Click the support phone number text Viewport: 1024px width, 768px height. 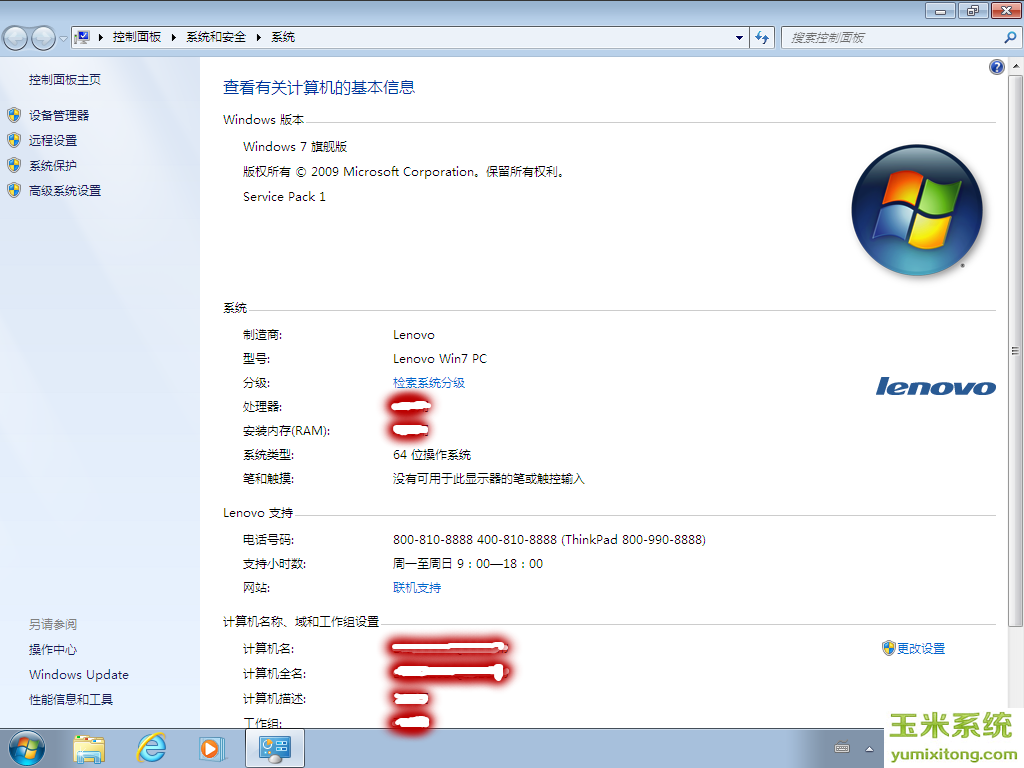(549, 540)
